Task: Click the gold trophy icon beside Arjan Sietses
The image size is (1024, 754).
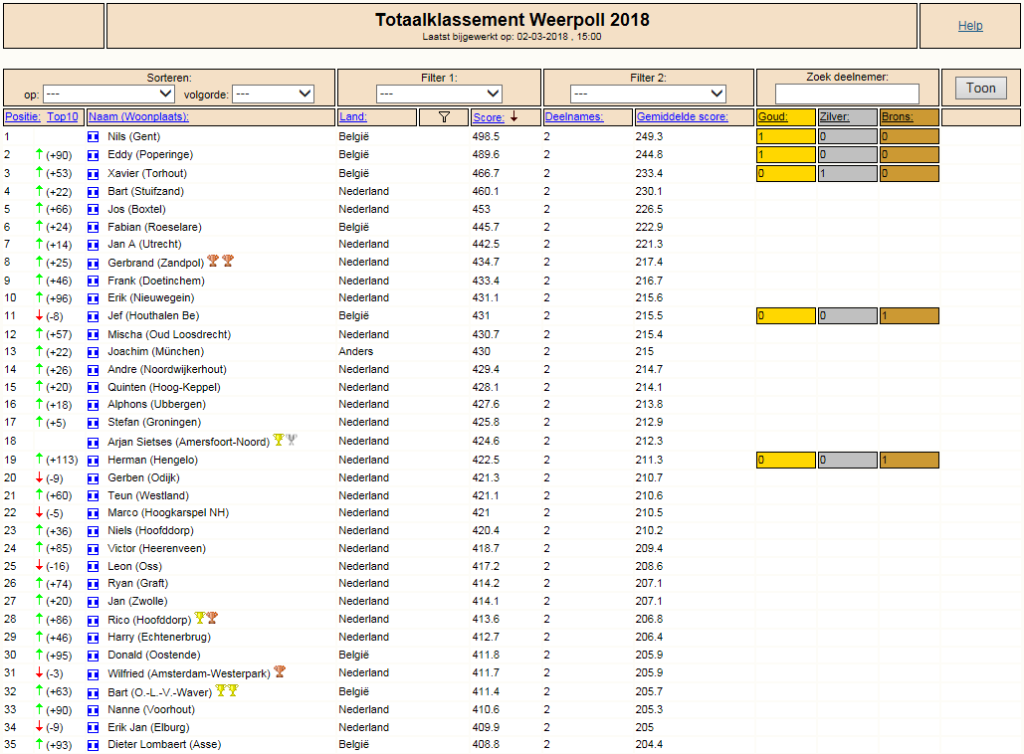Action: pyautogui.click(x=278, y=440)
